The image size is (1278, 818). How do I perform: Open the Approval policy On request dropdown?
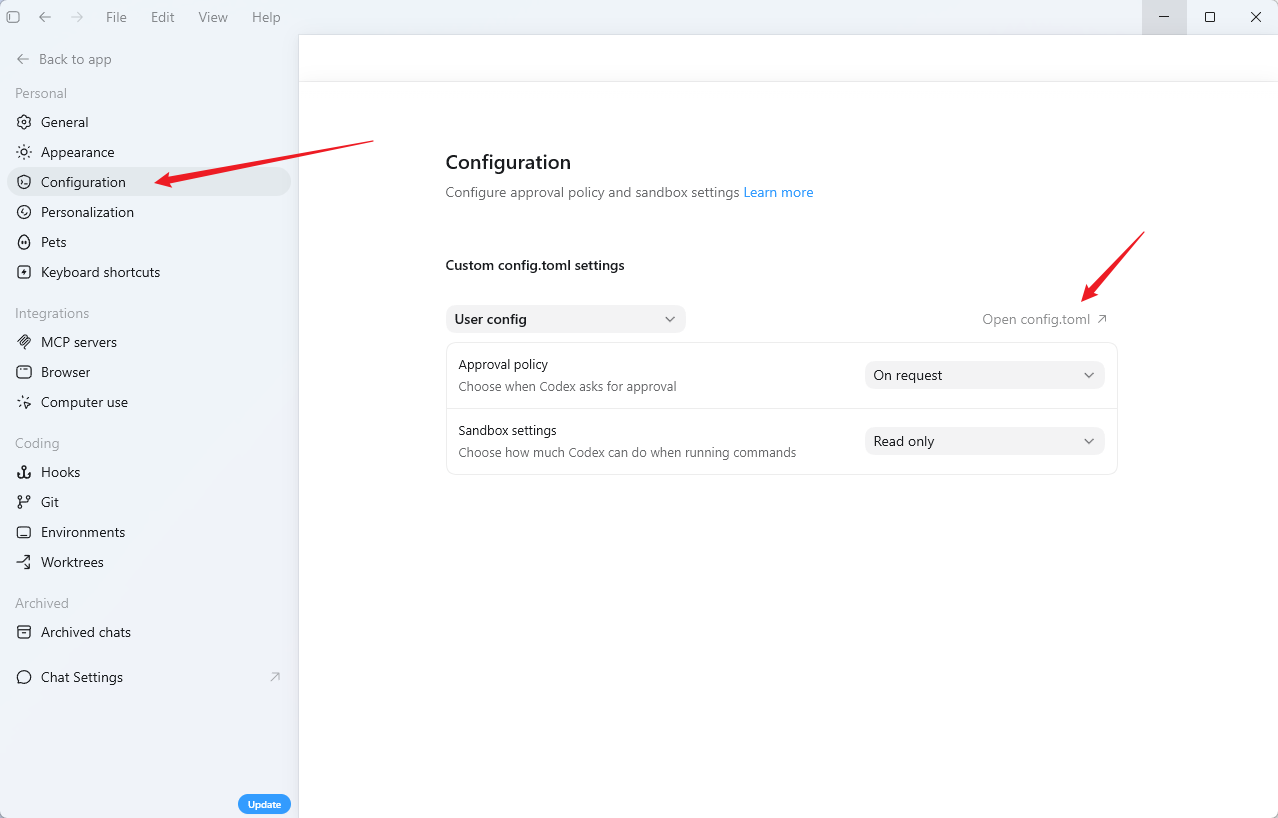[x=985, y=375]
